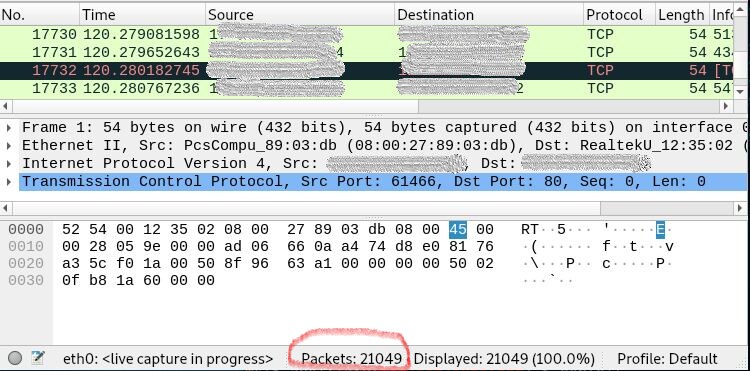Click the Source column header
This screenshot has height=371, width=750.
point(300,15)
